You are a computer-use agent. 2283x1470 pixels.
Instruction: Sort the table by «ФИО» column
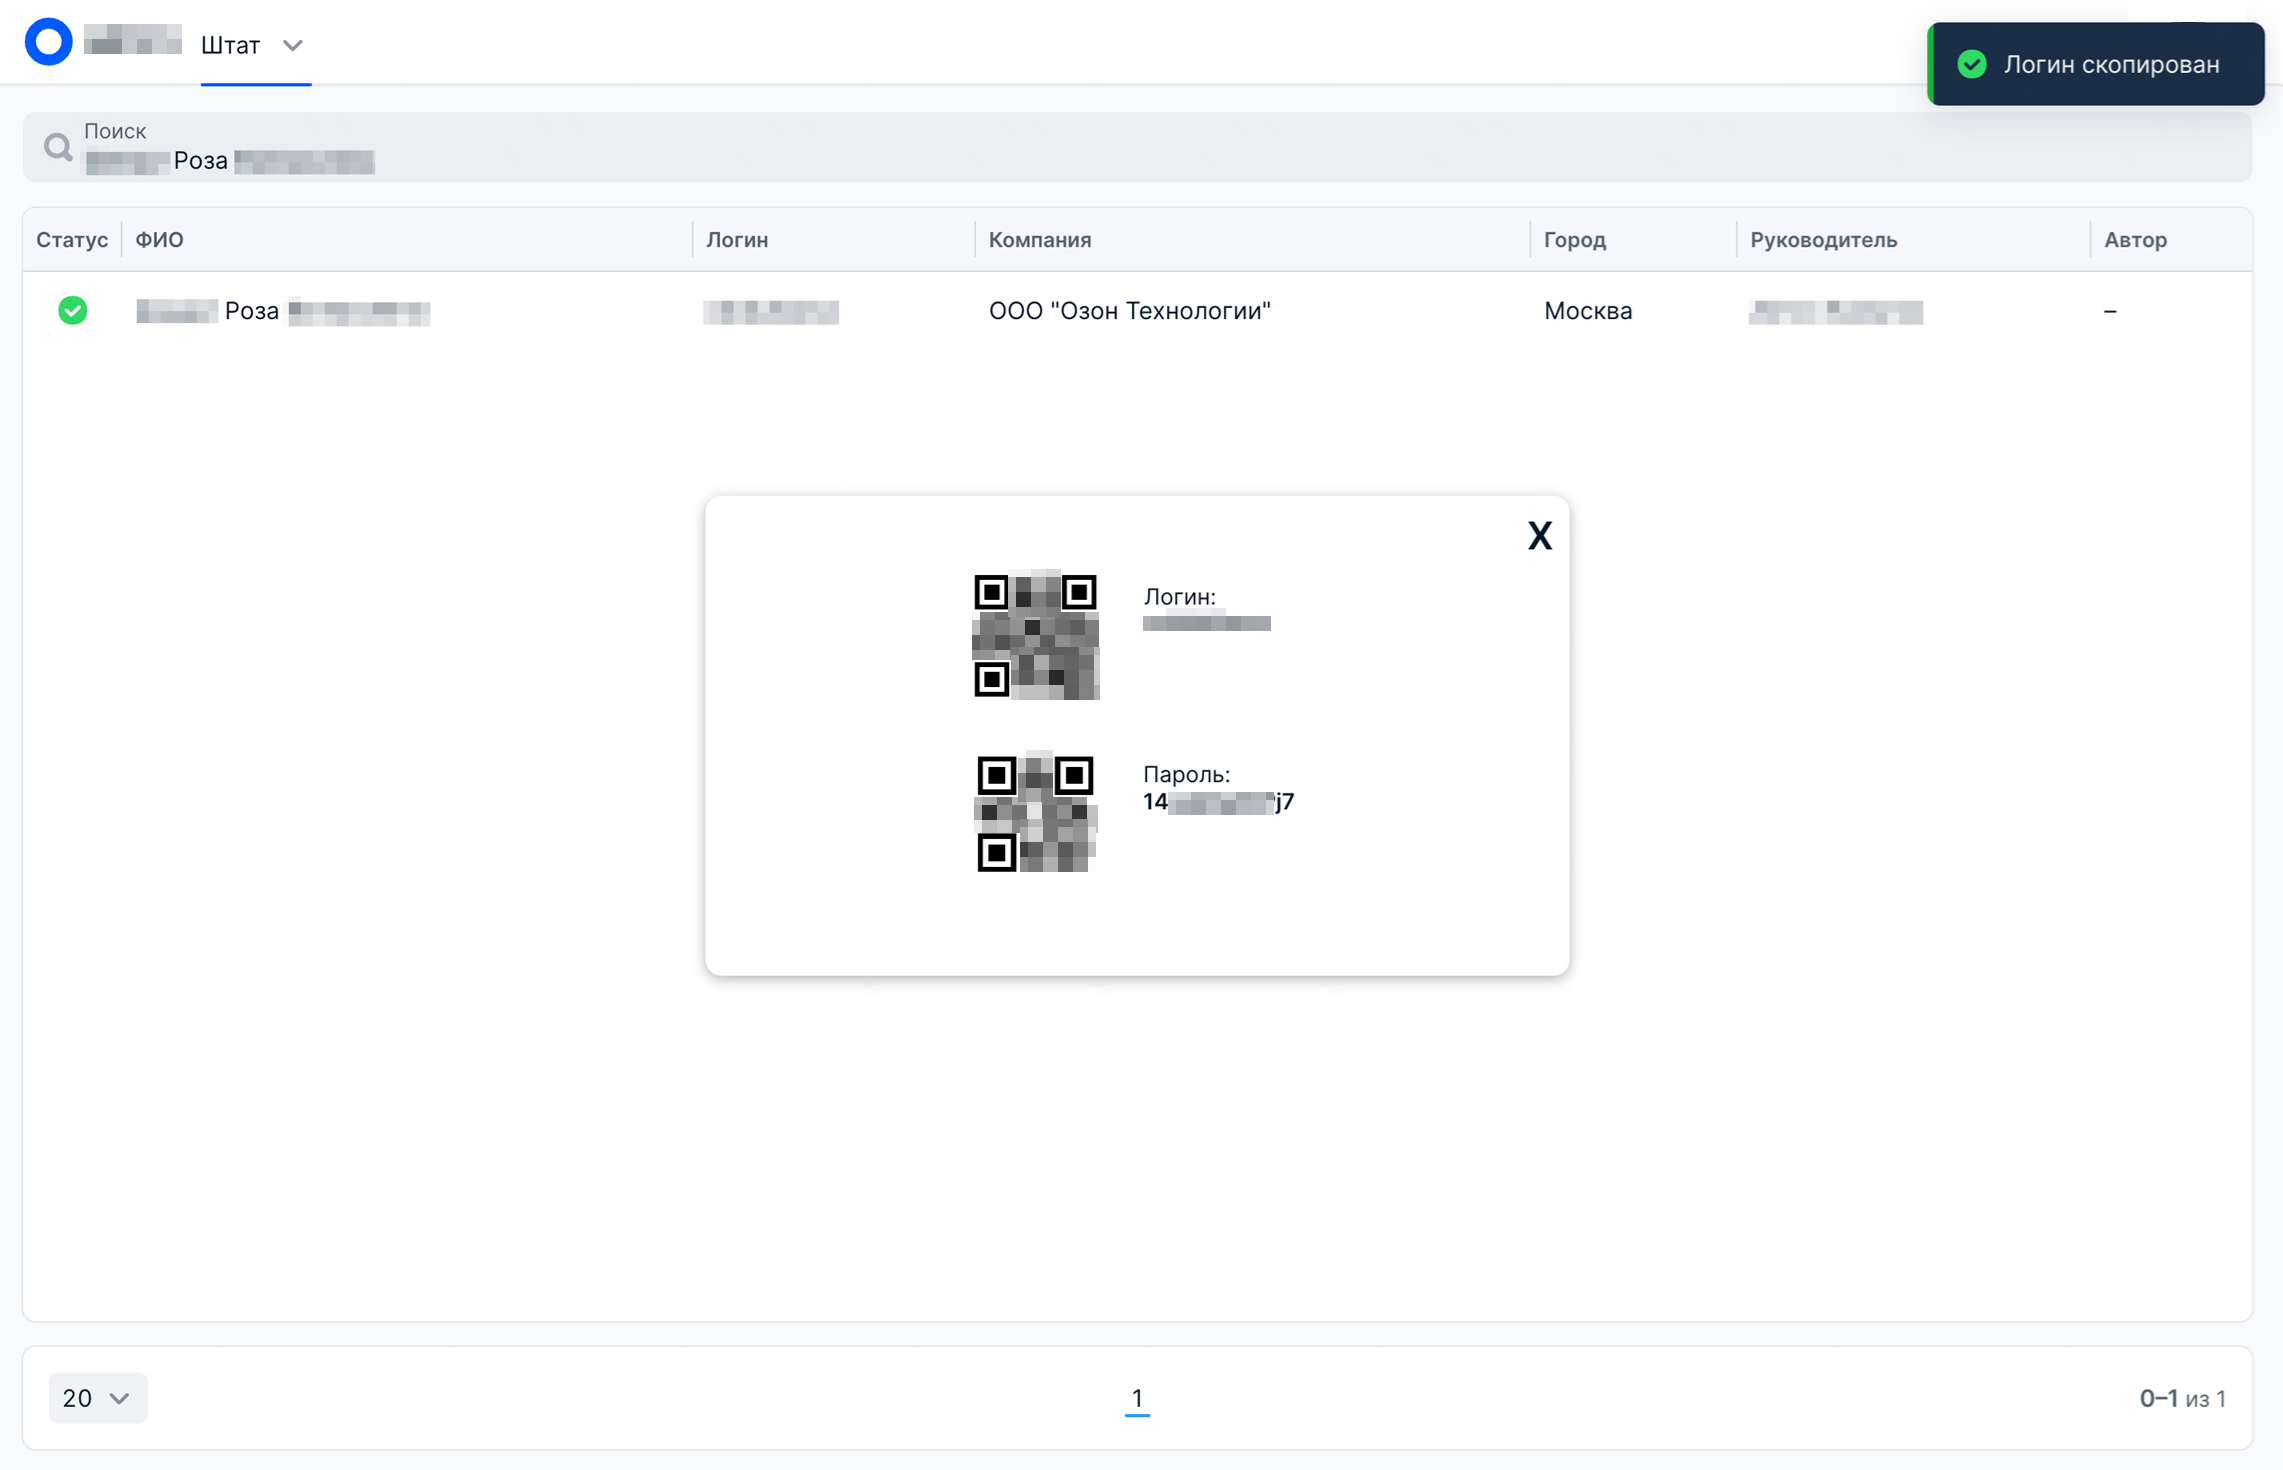coord(160,239)
